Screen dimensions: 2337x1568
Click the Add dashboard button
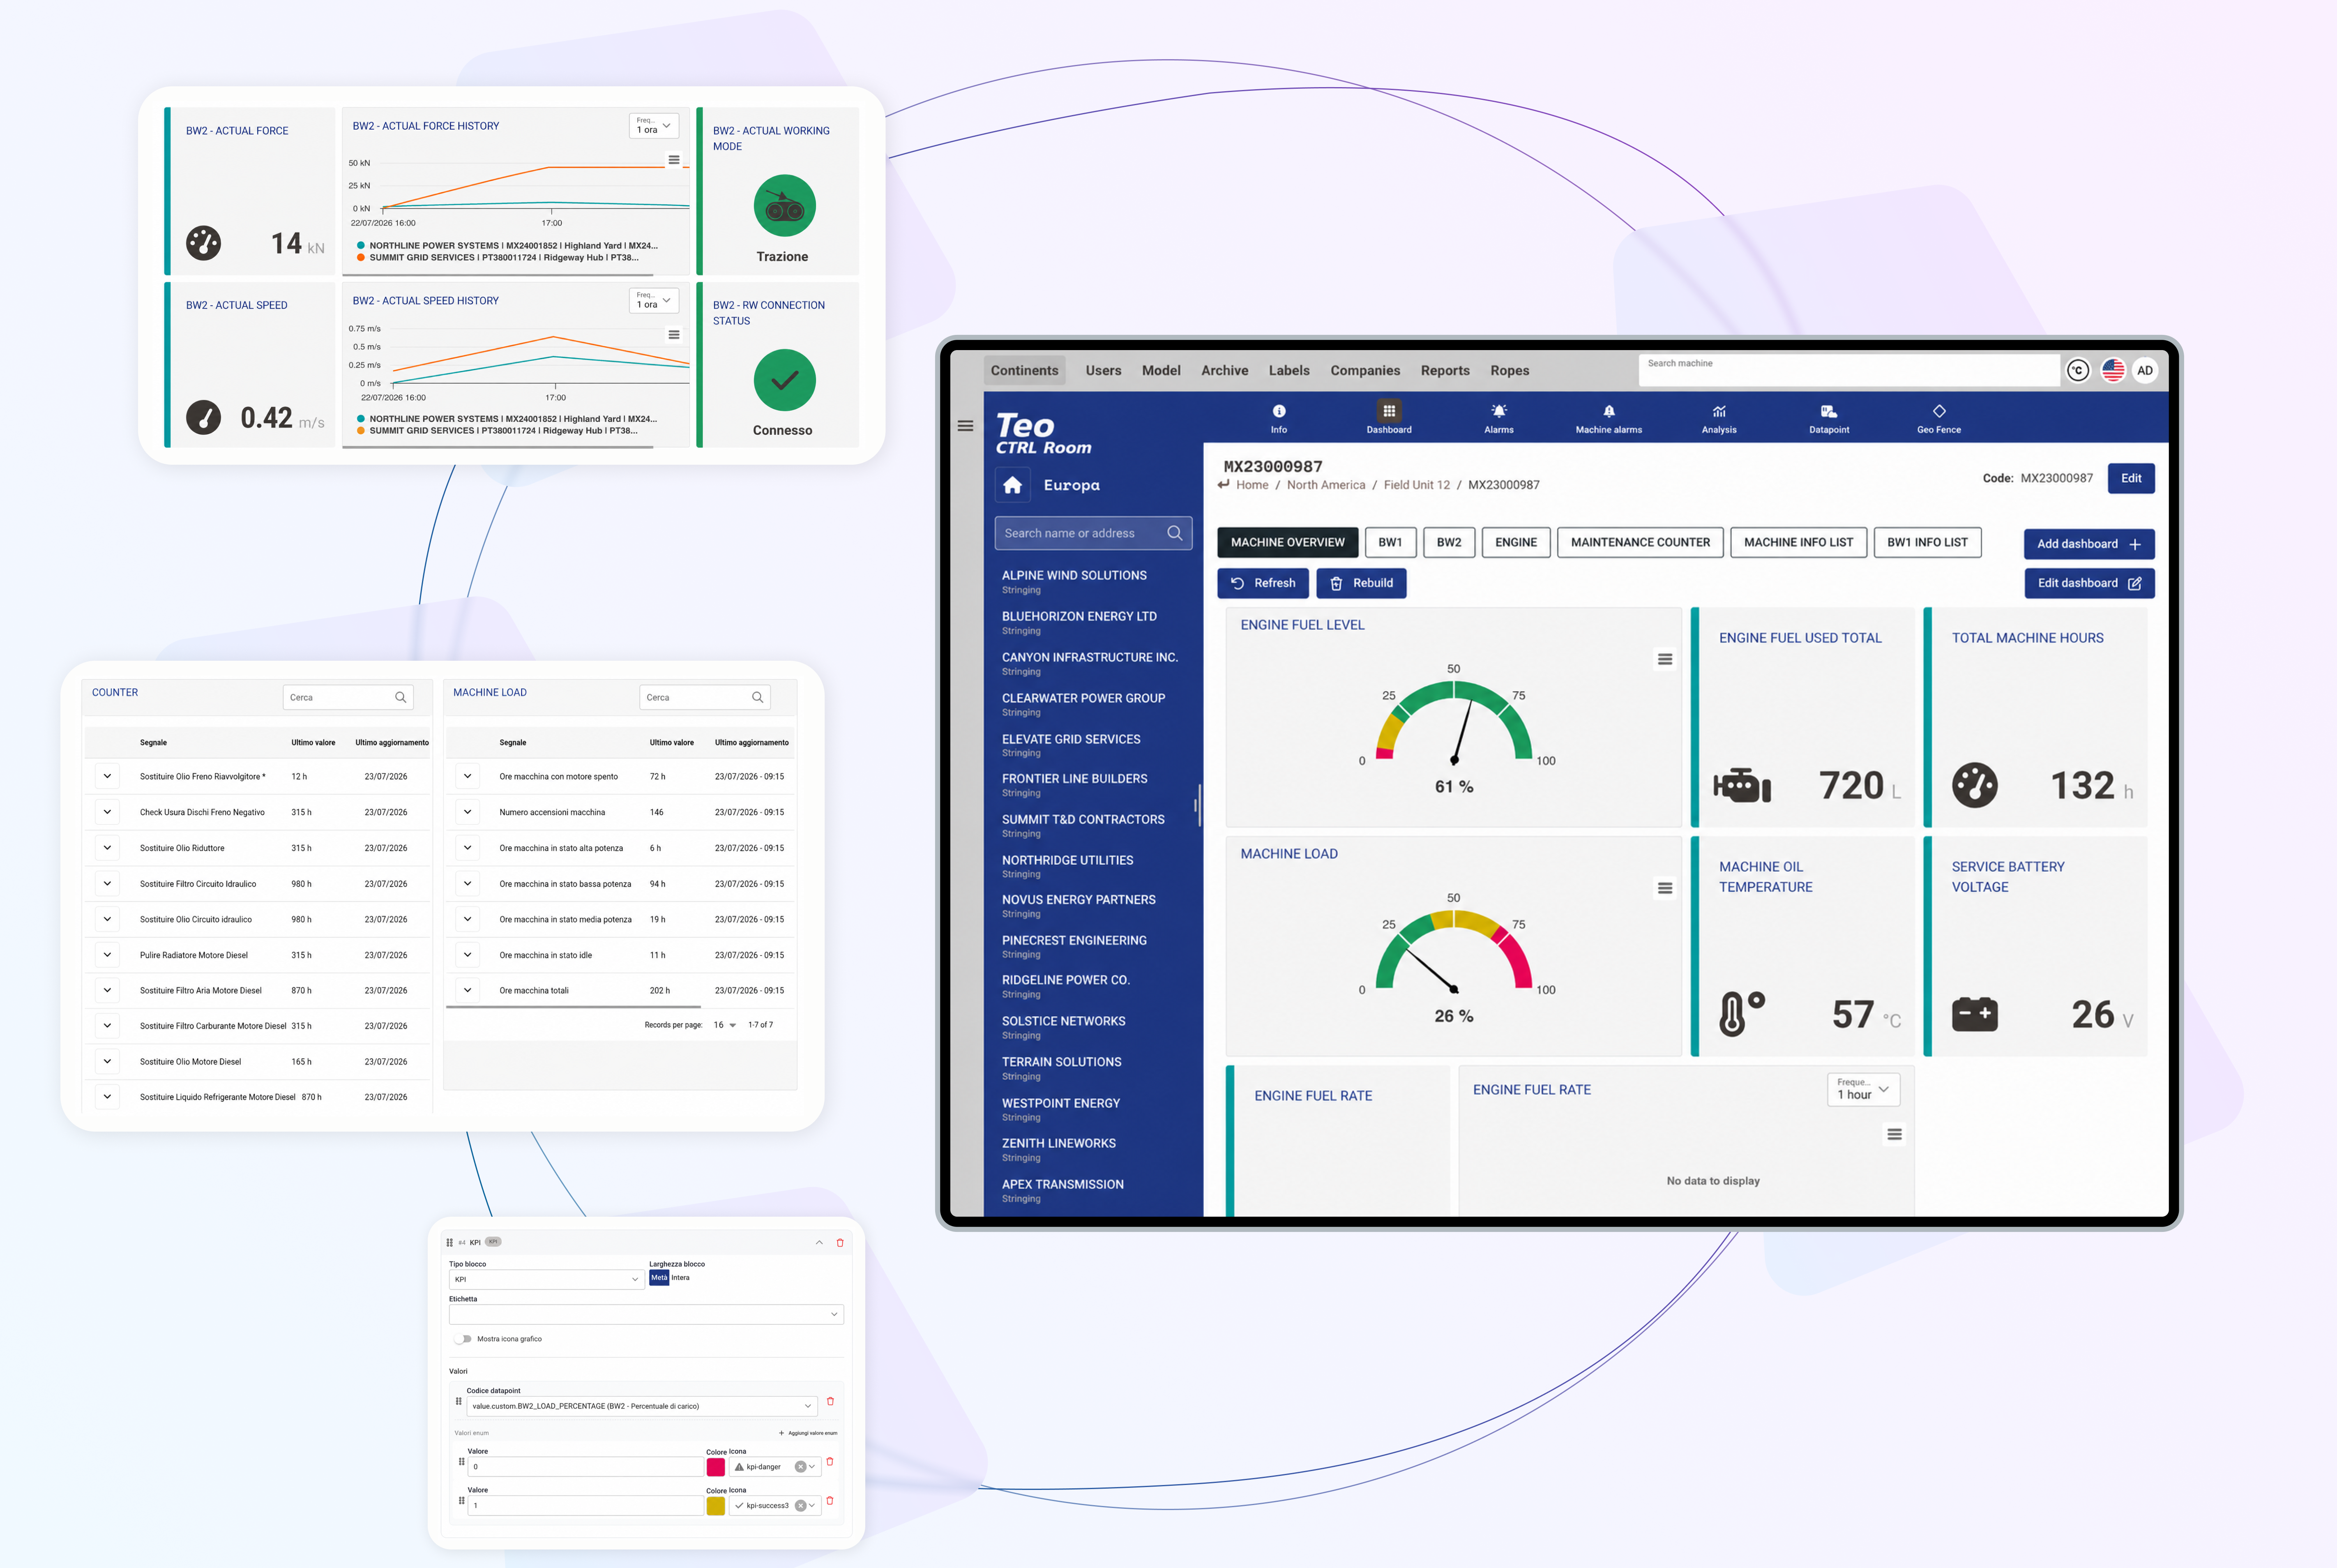[2088, 544]
